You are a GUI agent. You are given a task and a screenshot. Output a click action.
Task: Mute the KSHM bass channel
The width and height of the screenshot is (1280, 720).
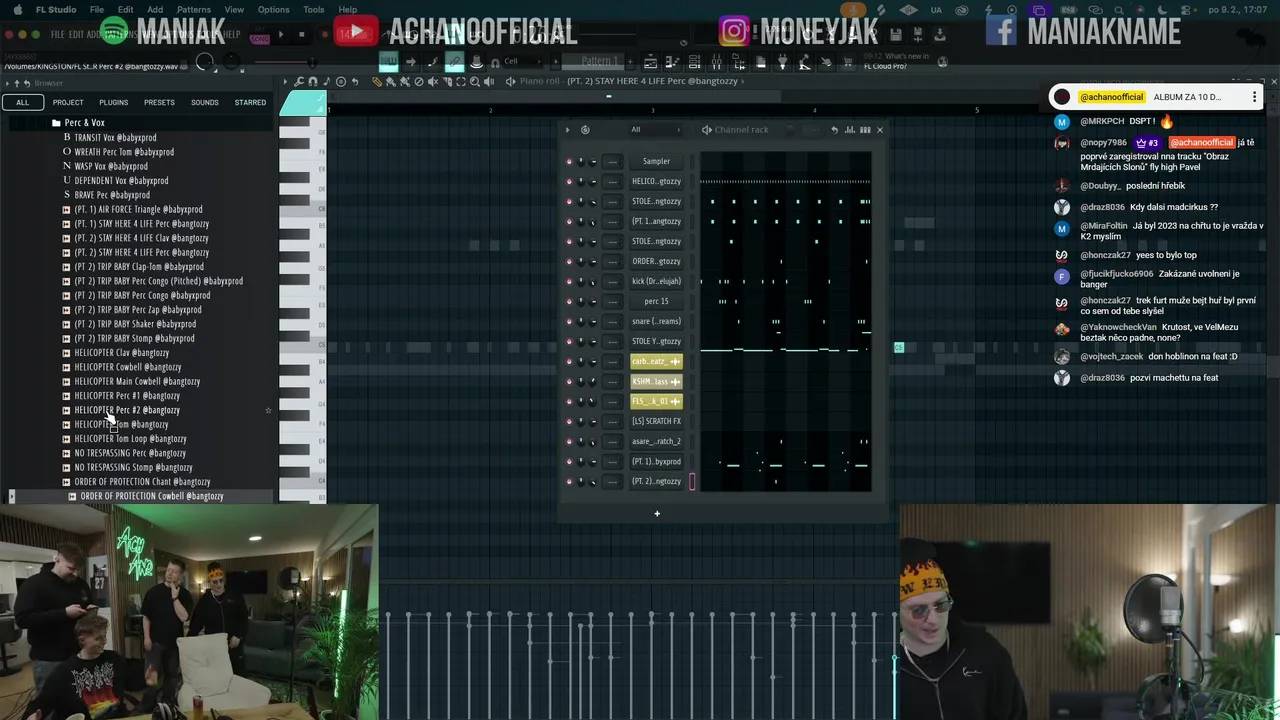(569, 381)
